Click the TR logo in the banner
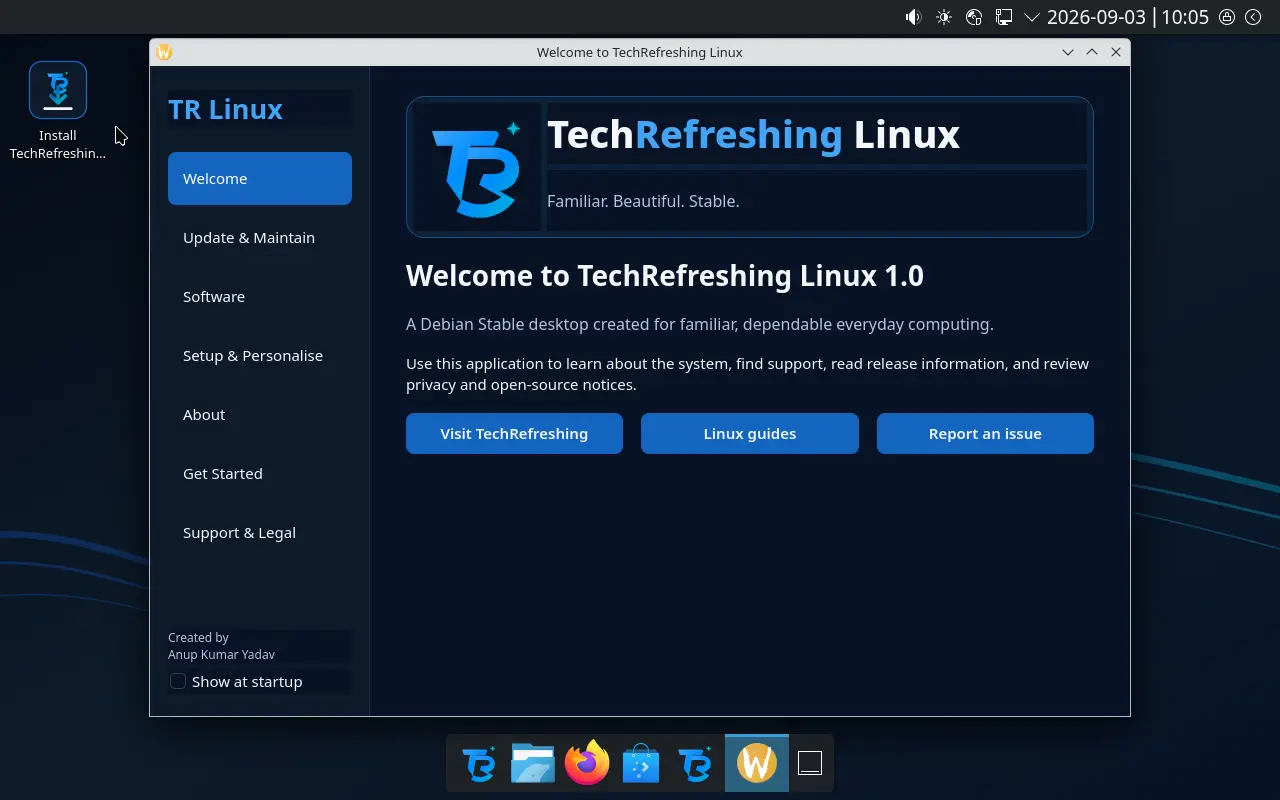The image size is (1280, 800). [477, 167]
